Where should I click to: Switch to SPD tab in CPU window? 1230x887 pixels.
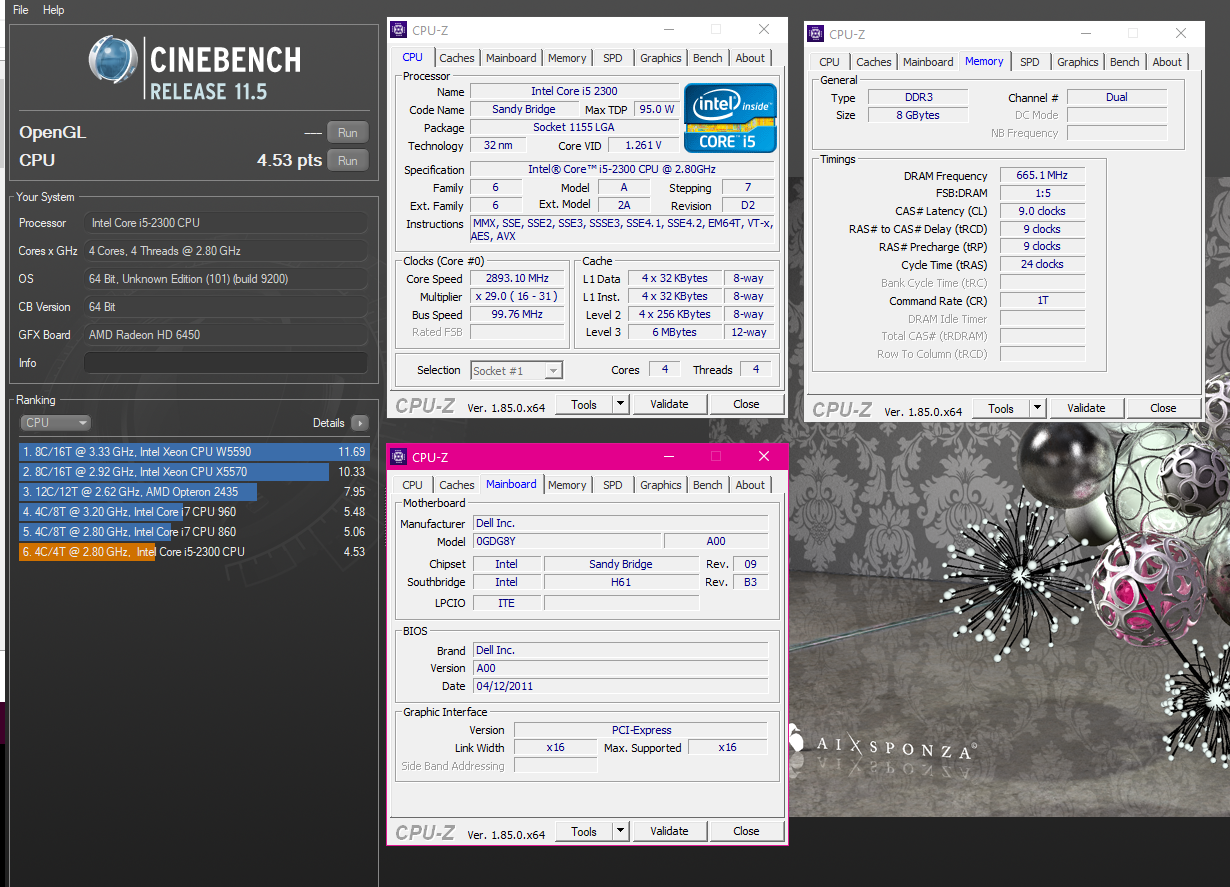coord(613,58)
